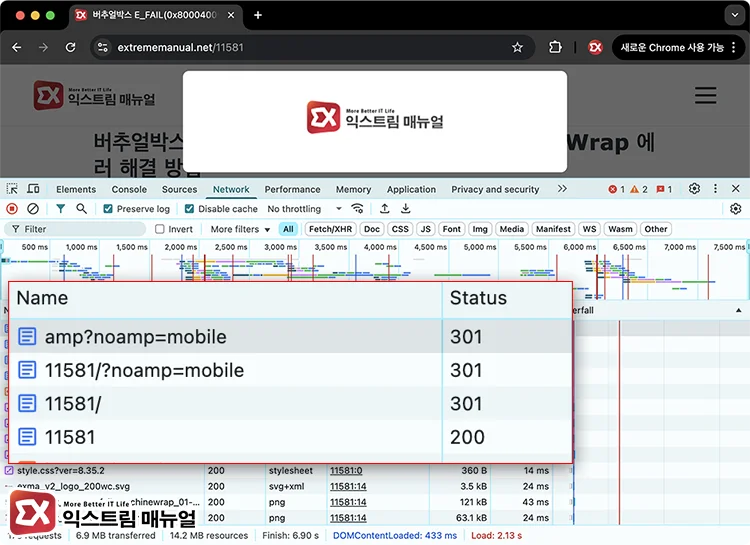Open the hamburger menu on the webpage
Viewport: 750px width, 545px height.
(x=706, y=95)
